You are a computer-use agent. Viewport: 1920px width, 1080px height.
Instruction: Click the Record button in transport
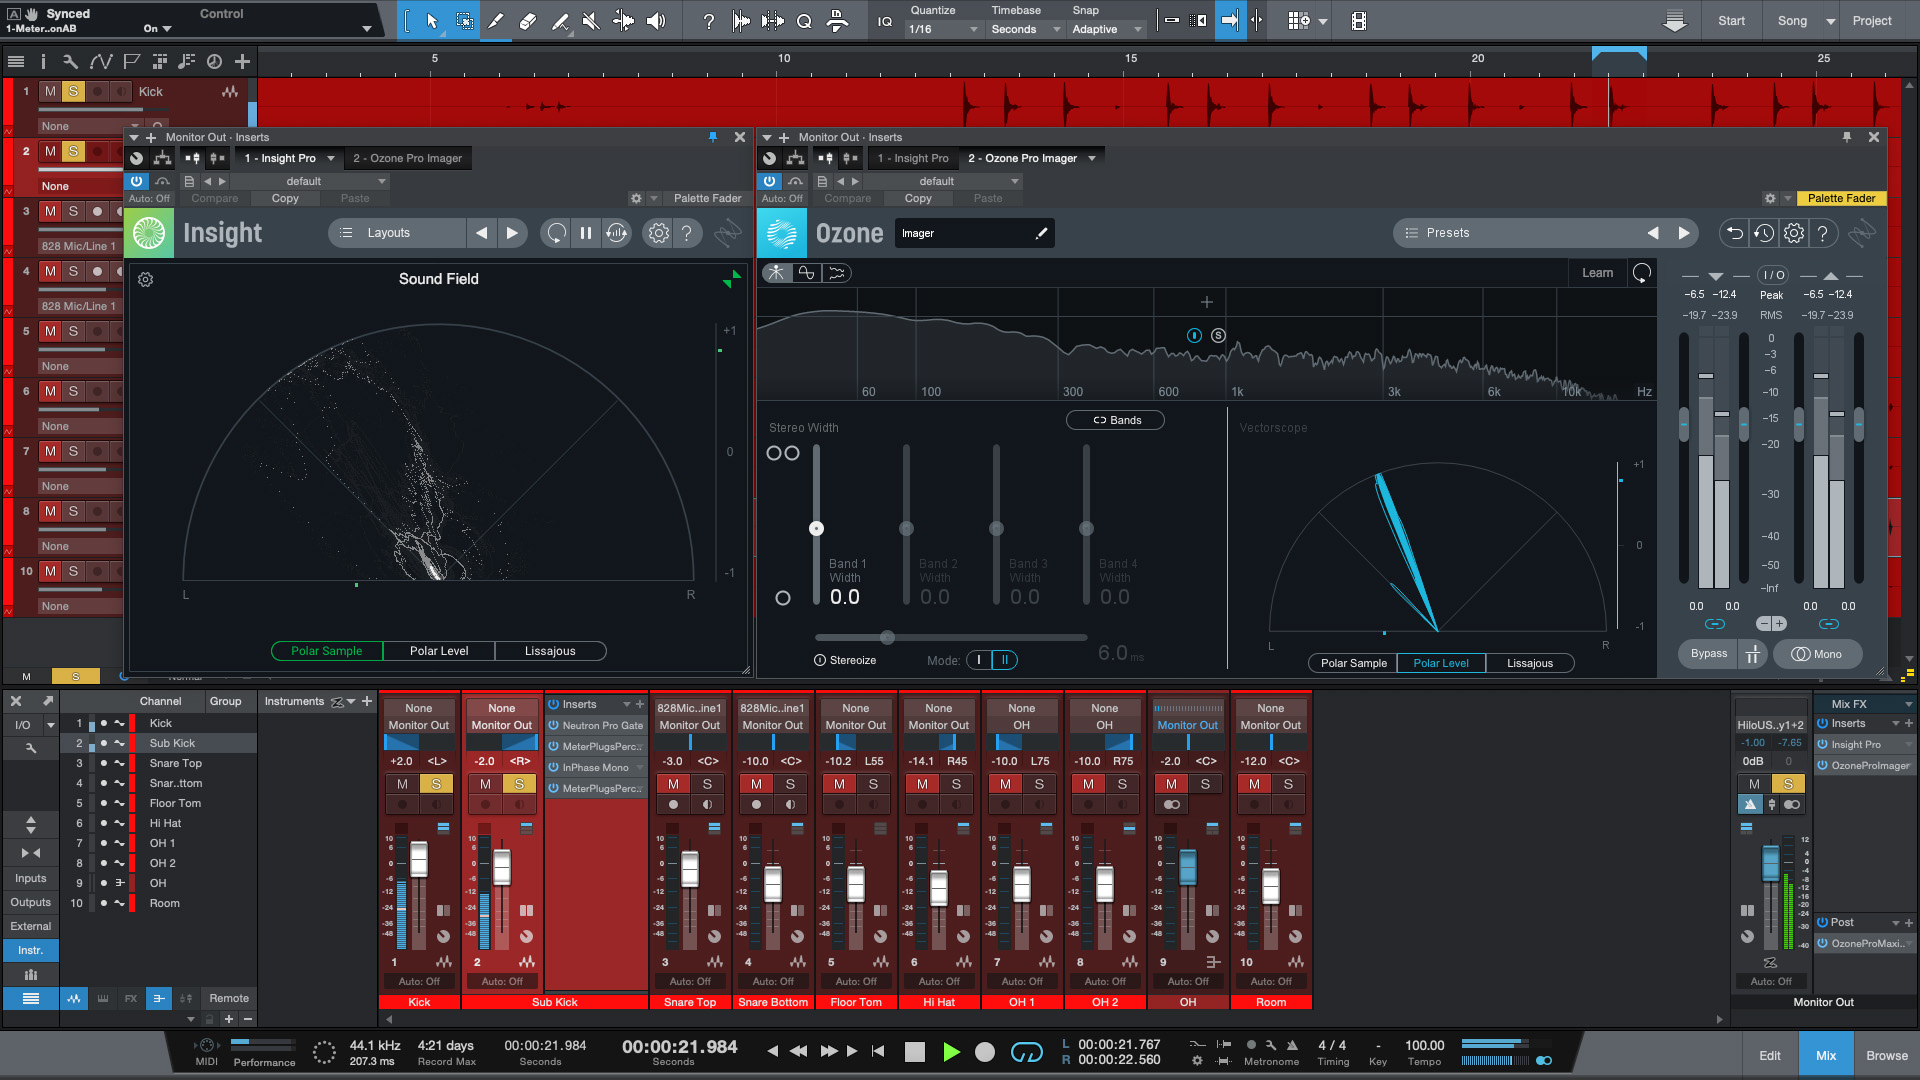point(985,1052)
